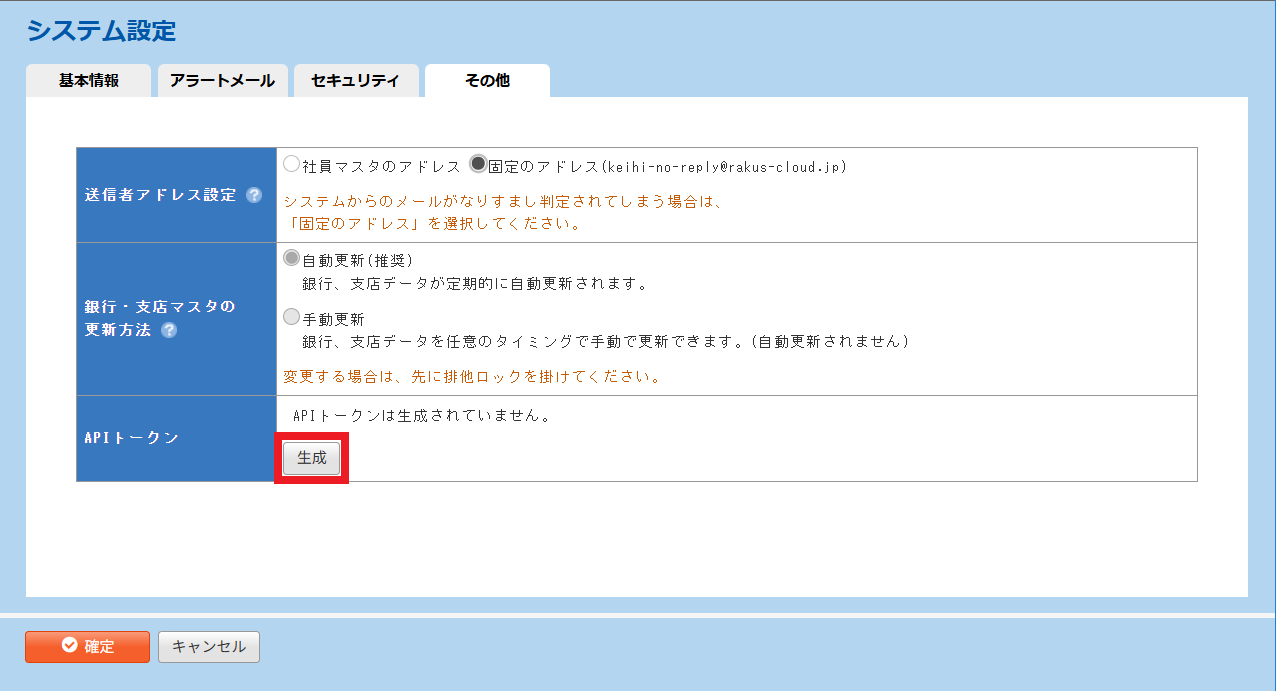The width and height of the screenshot is (1276, 691).
Task: Click the システム設定 page heading
Action: point(101,31)
